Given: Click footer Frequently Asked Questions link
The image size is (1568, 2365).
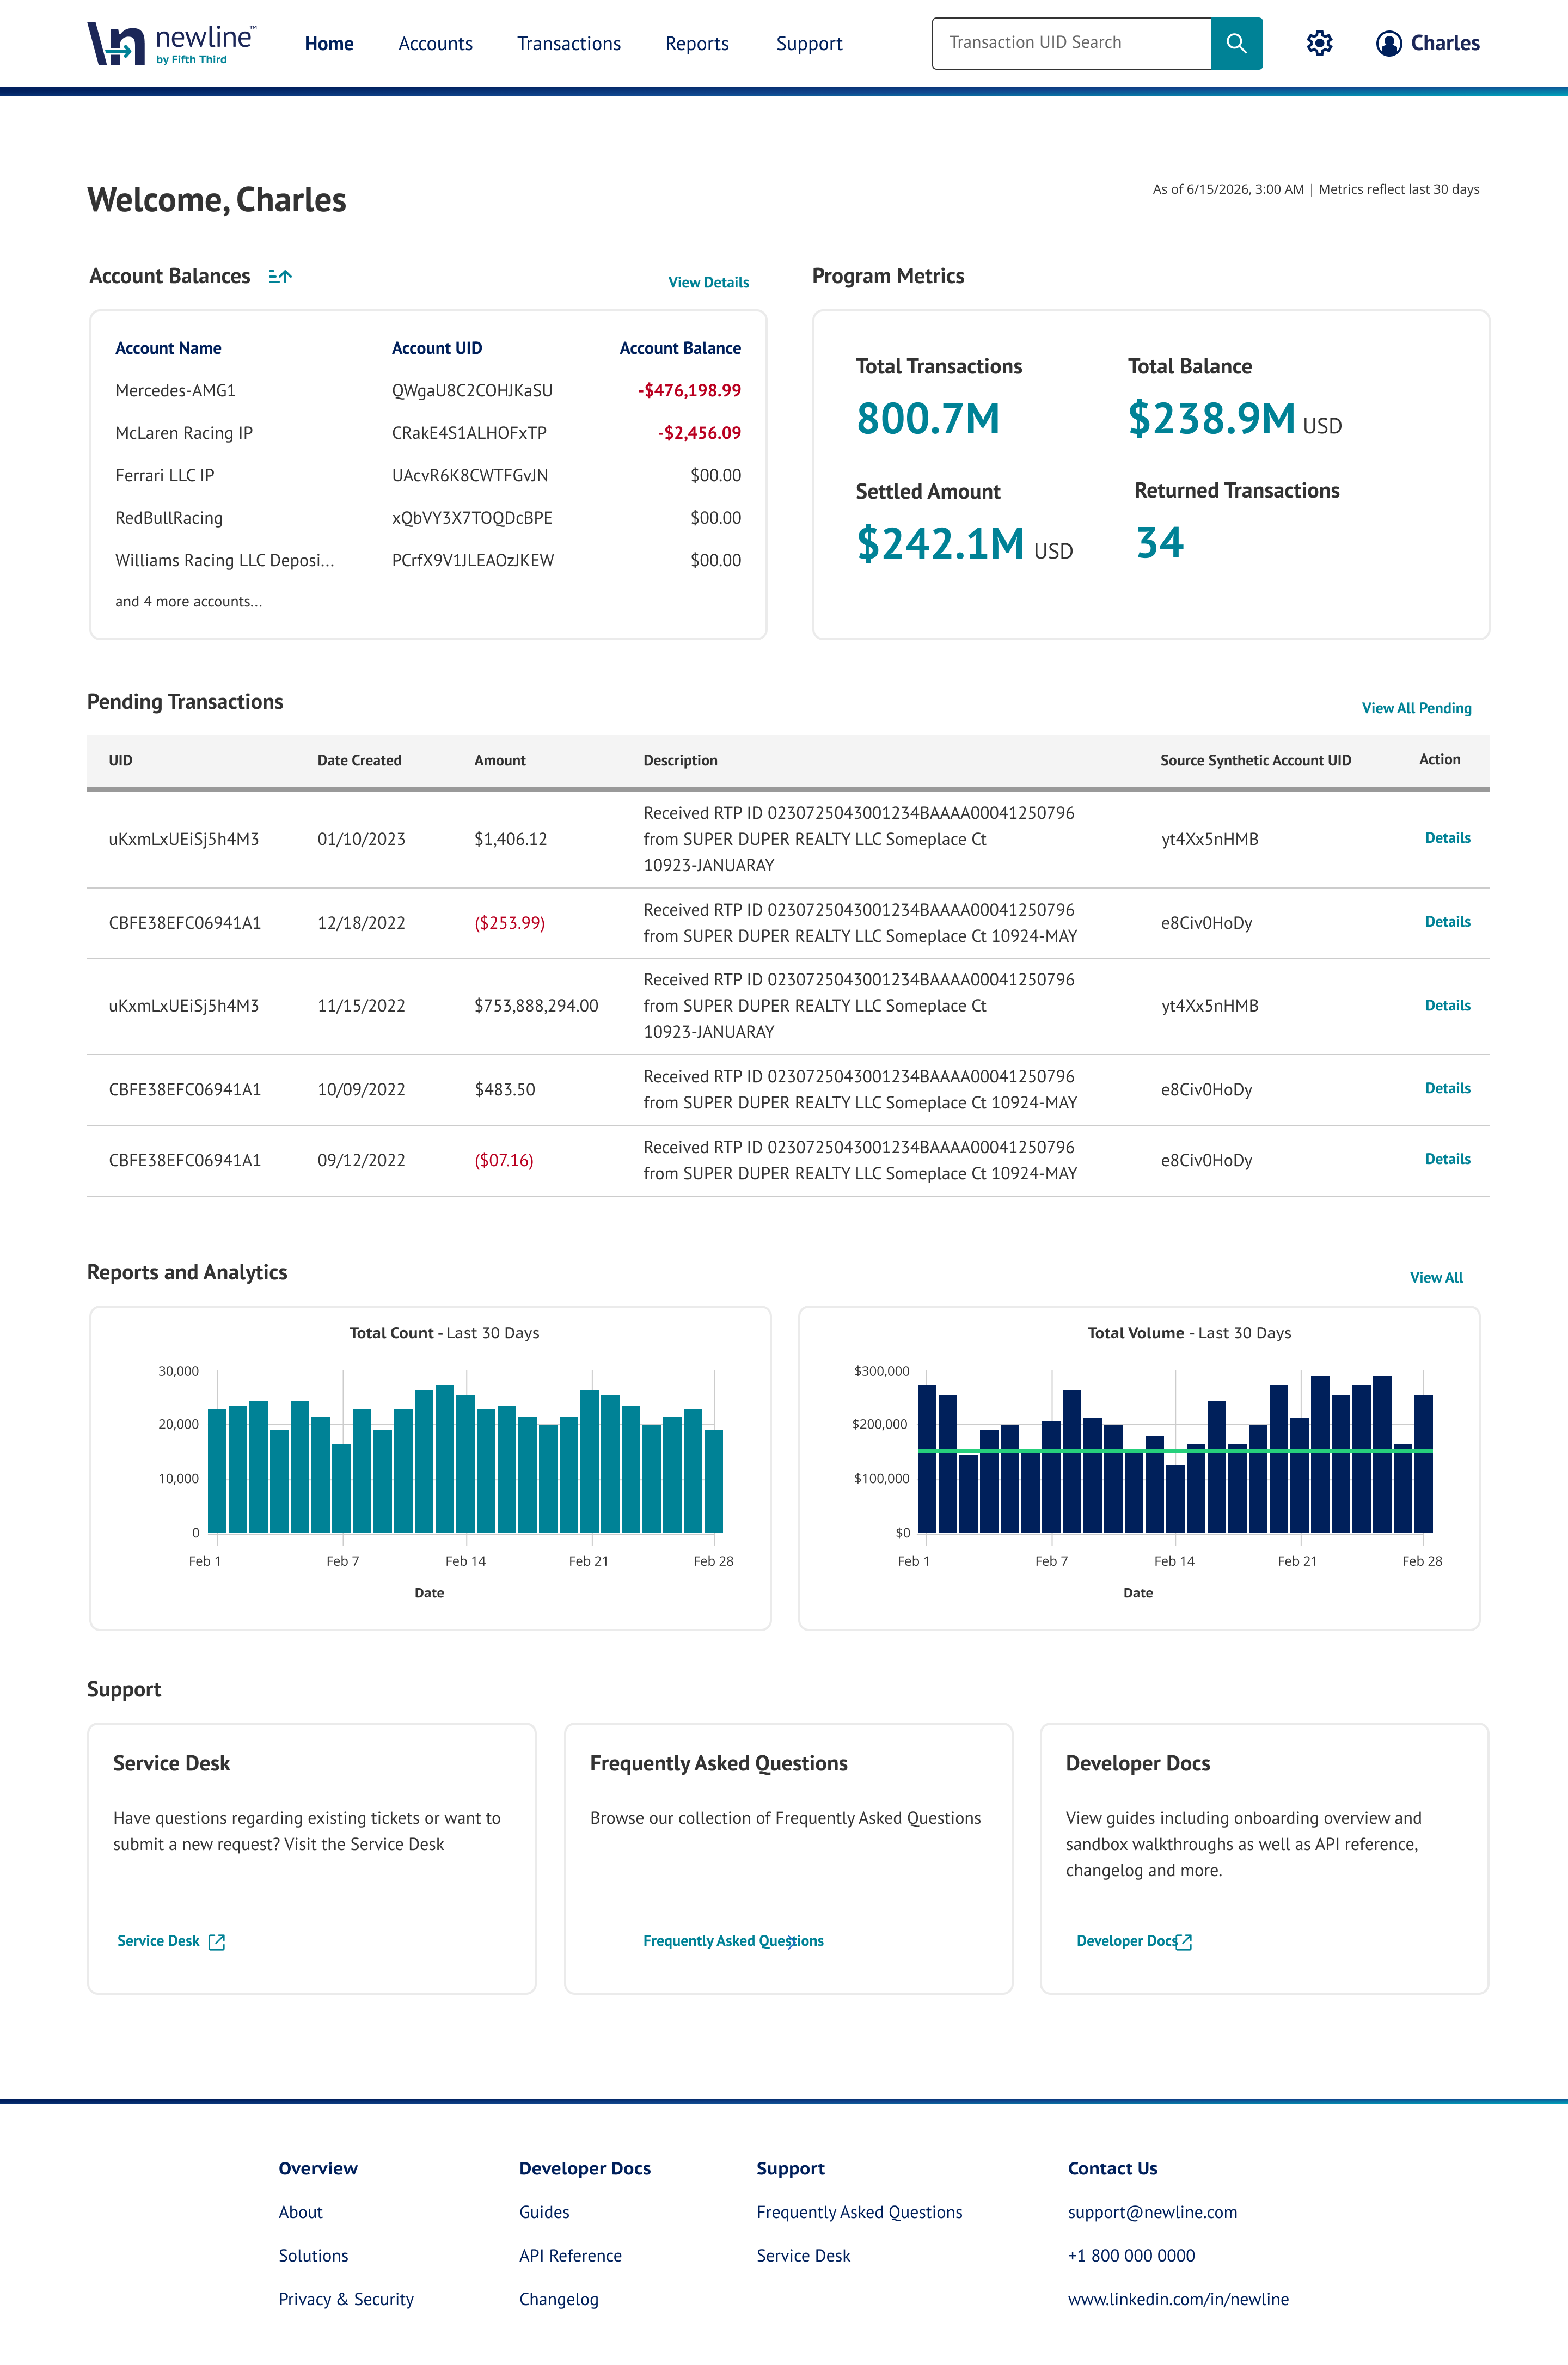Looking at the screenshot, I should (859, 2212).
